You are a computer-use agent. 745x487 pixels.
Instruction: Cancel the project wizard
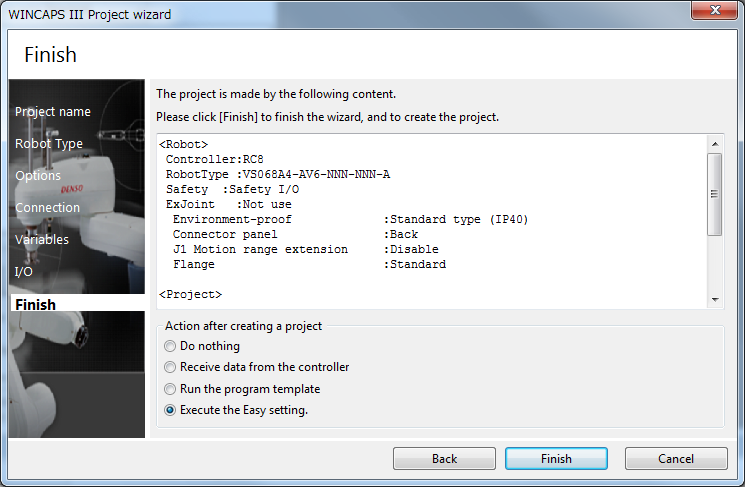(x=676, y=459)
